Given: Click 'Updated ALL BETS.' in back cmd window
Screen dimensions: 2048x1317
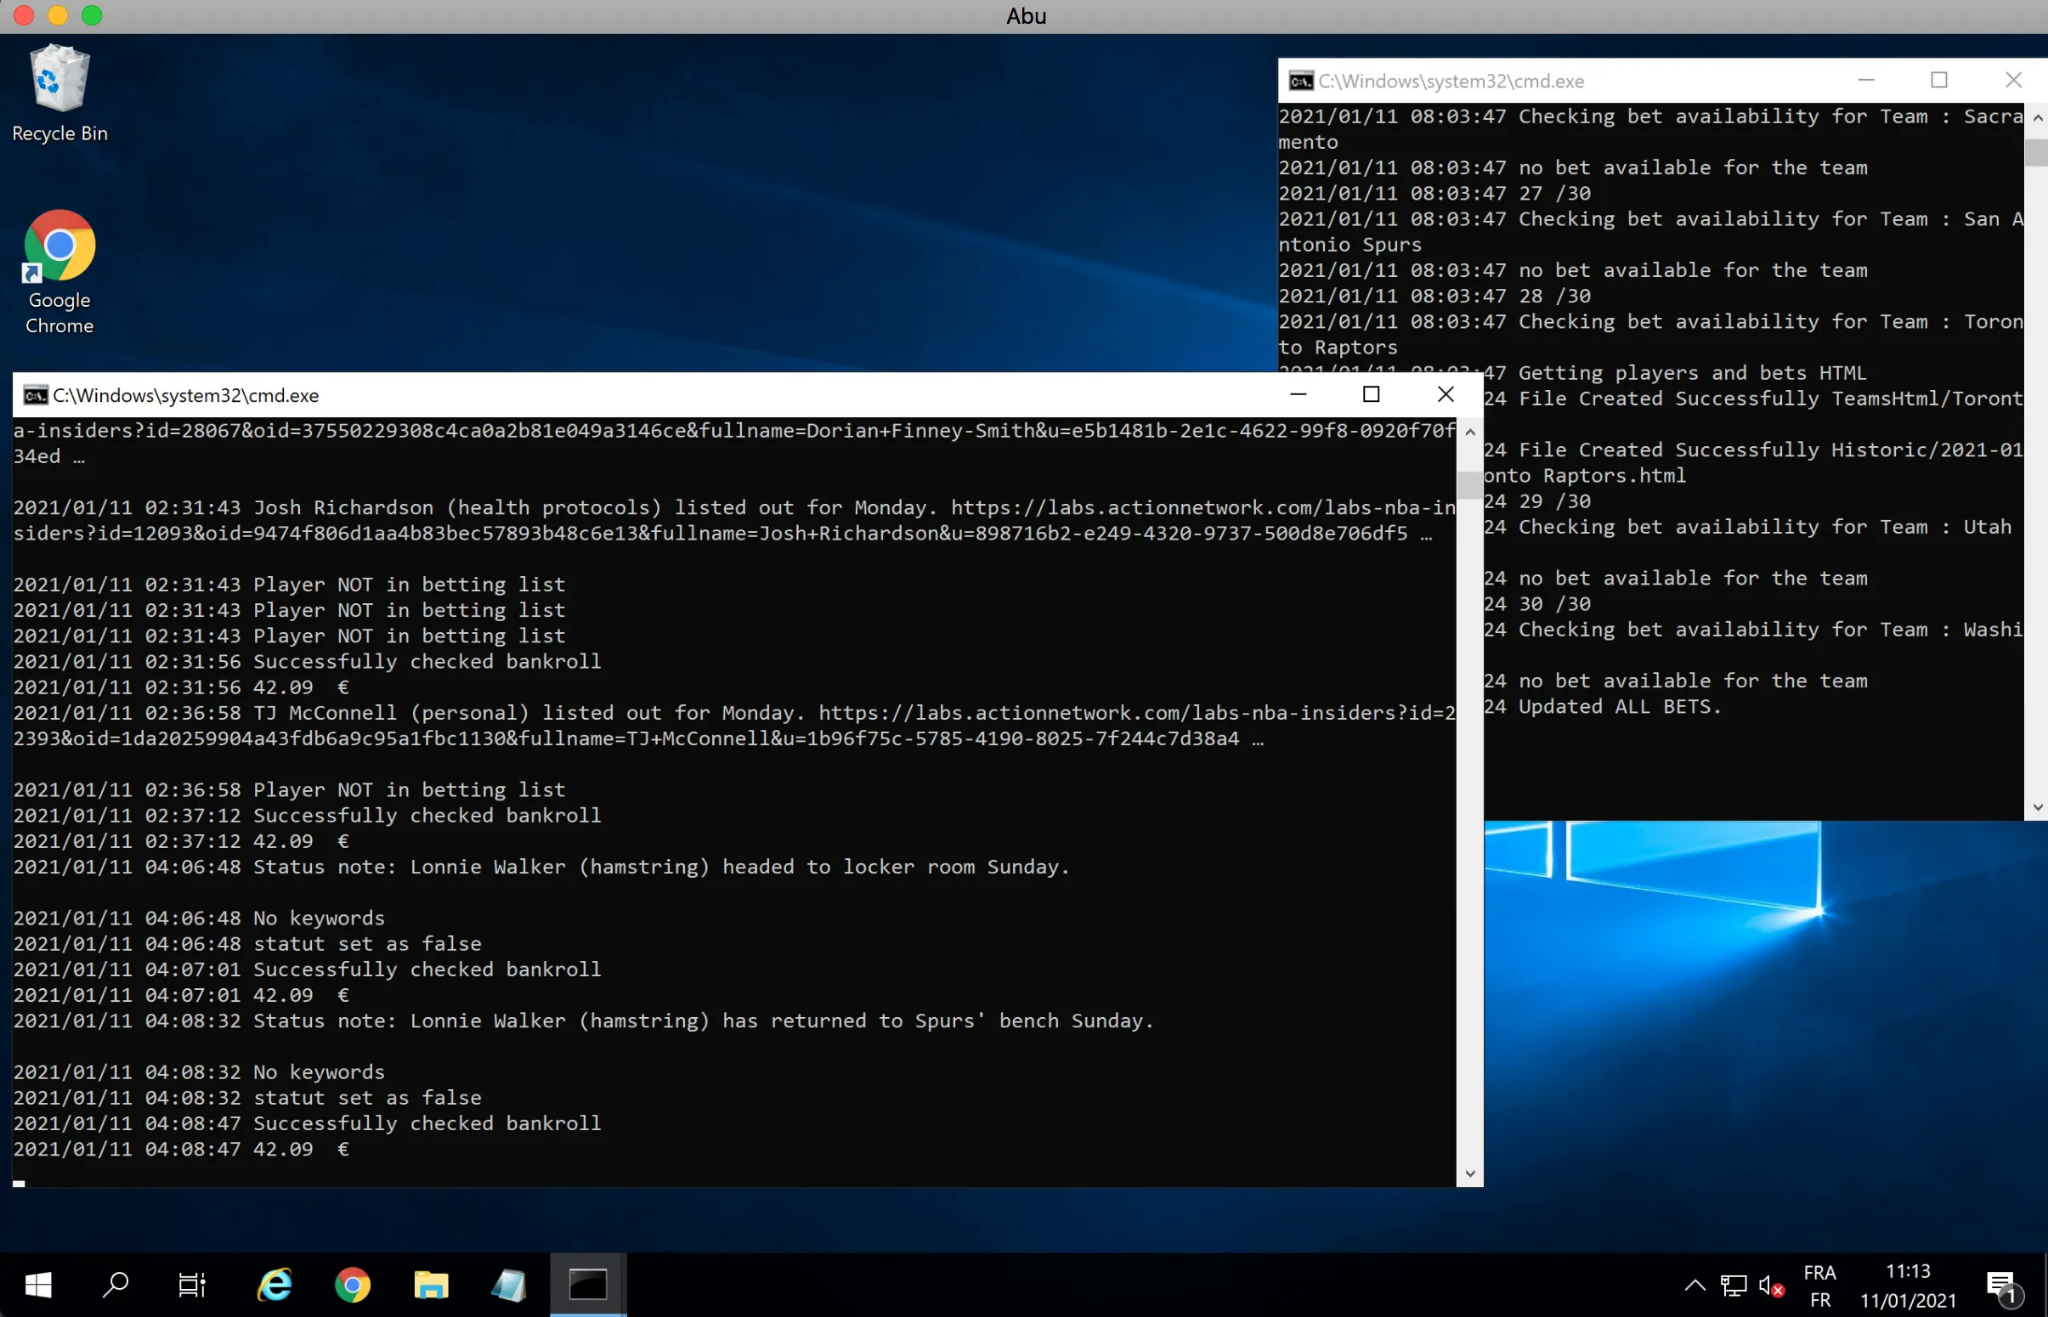Looking at the screenshot, I should 1620,706.
